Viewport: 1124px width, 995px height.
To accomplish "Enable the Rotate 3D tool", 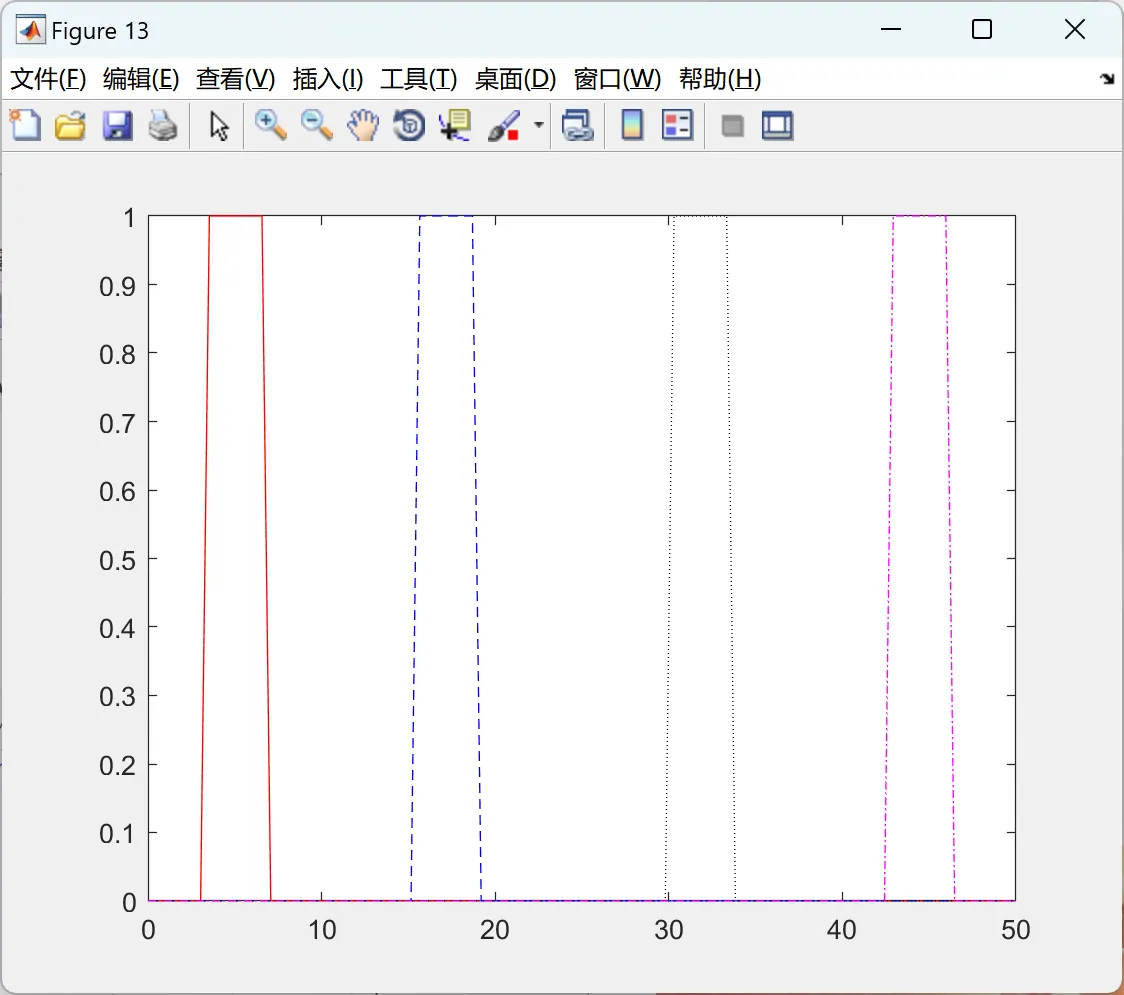I will 409,125.
